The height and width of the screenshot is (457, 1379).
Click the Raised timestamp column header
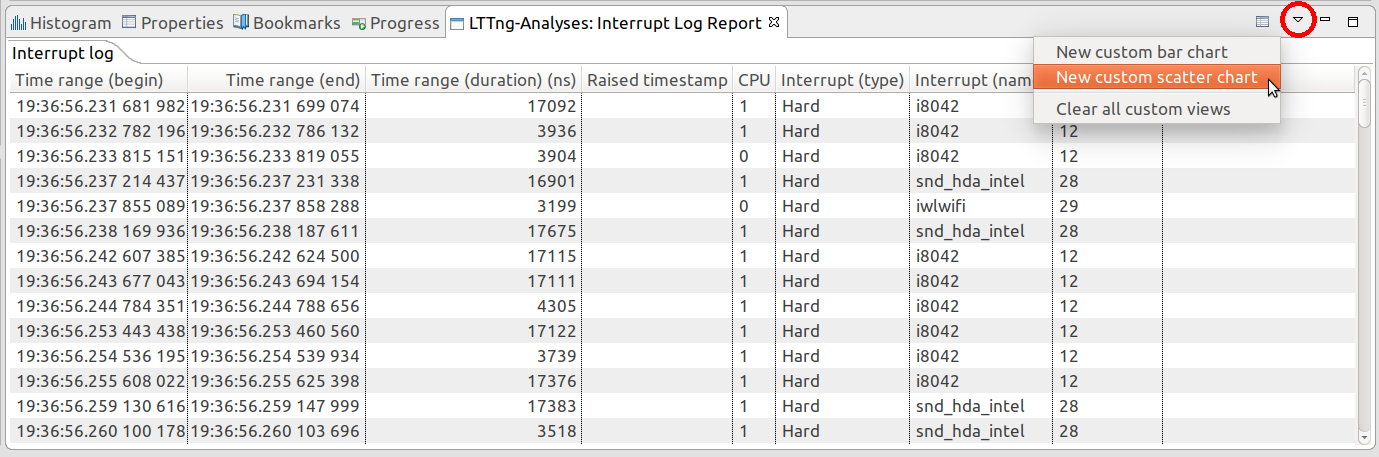point(657,80)
